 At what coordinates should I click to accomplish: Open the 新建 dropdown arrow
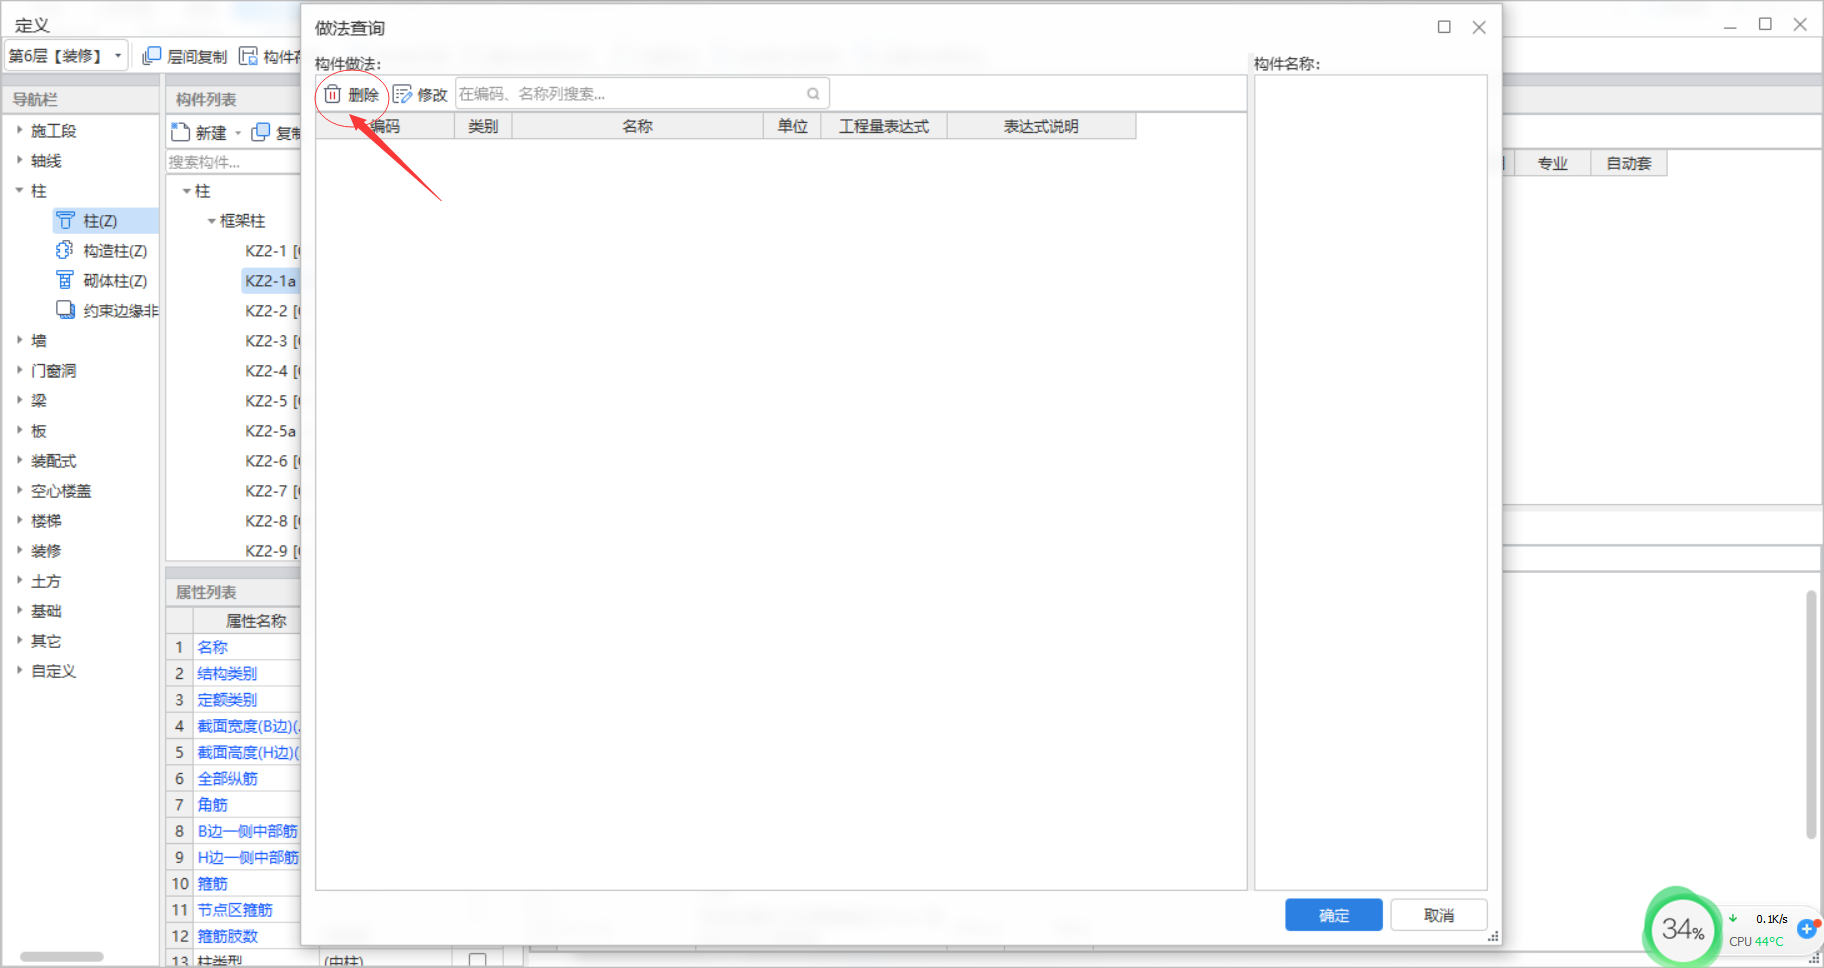(x=238, y=133)
